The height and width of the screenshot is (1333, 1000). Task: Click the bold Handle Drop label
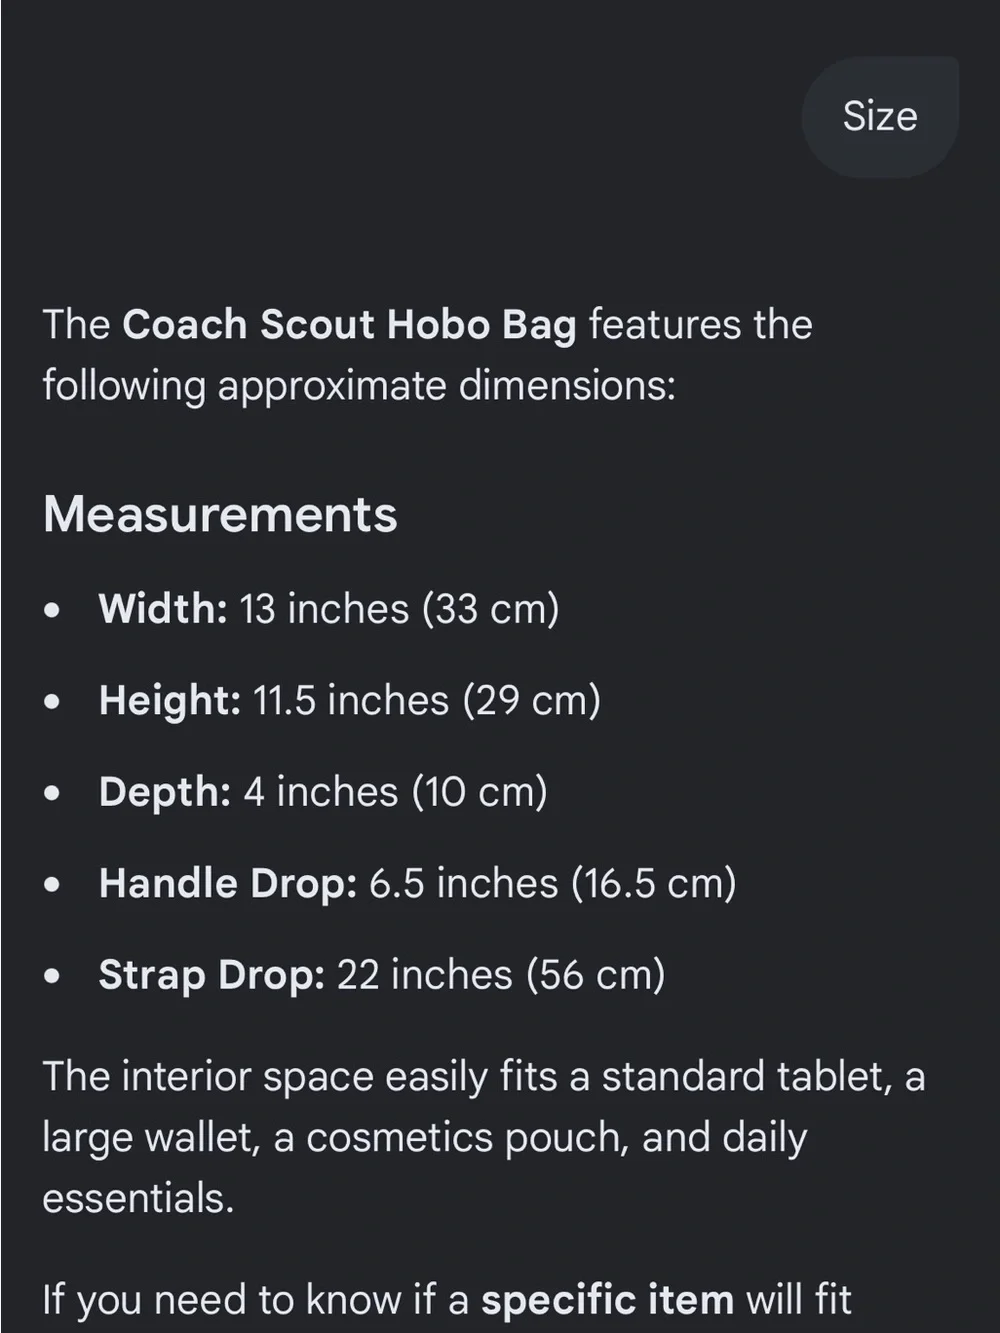tap(228, 883)
